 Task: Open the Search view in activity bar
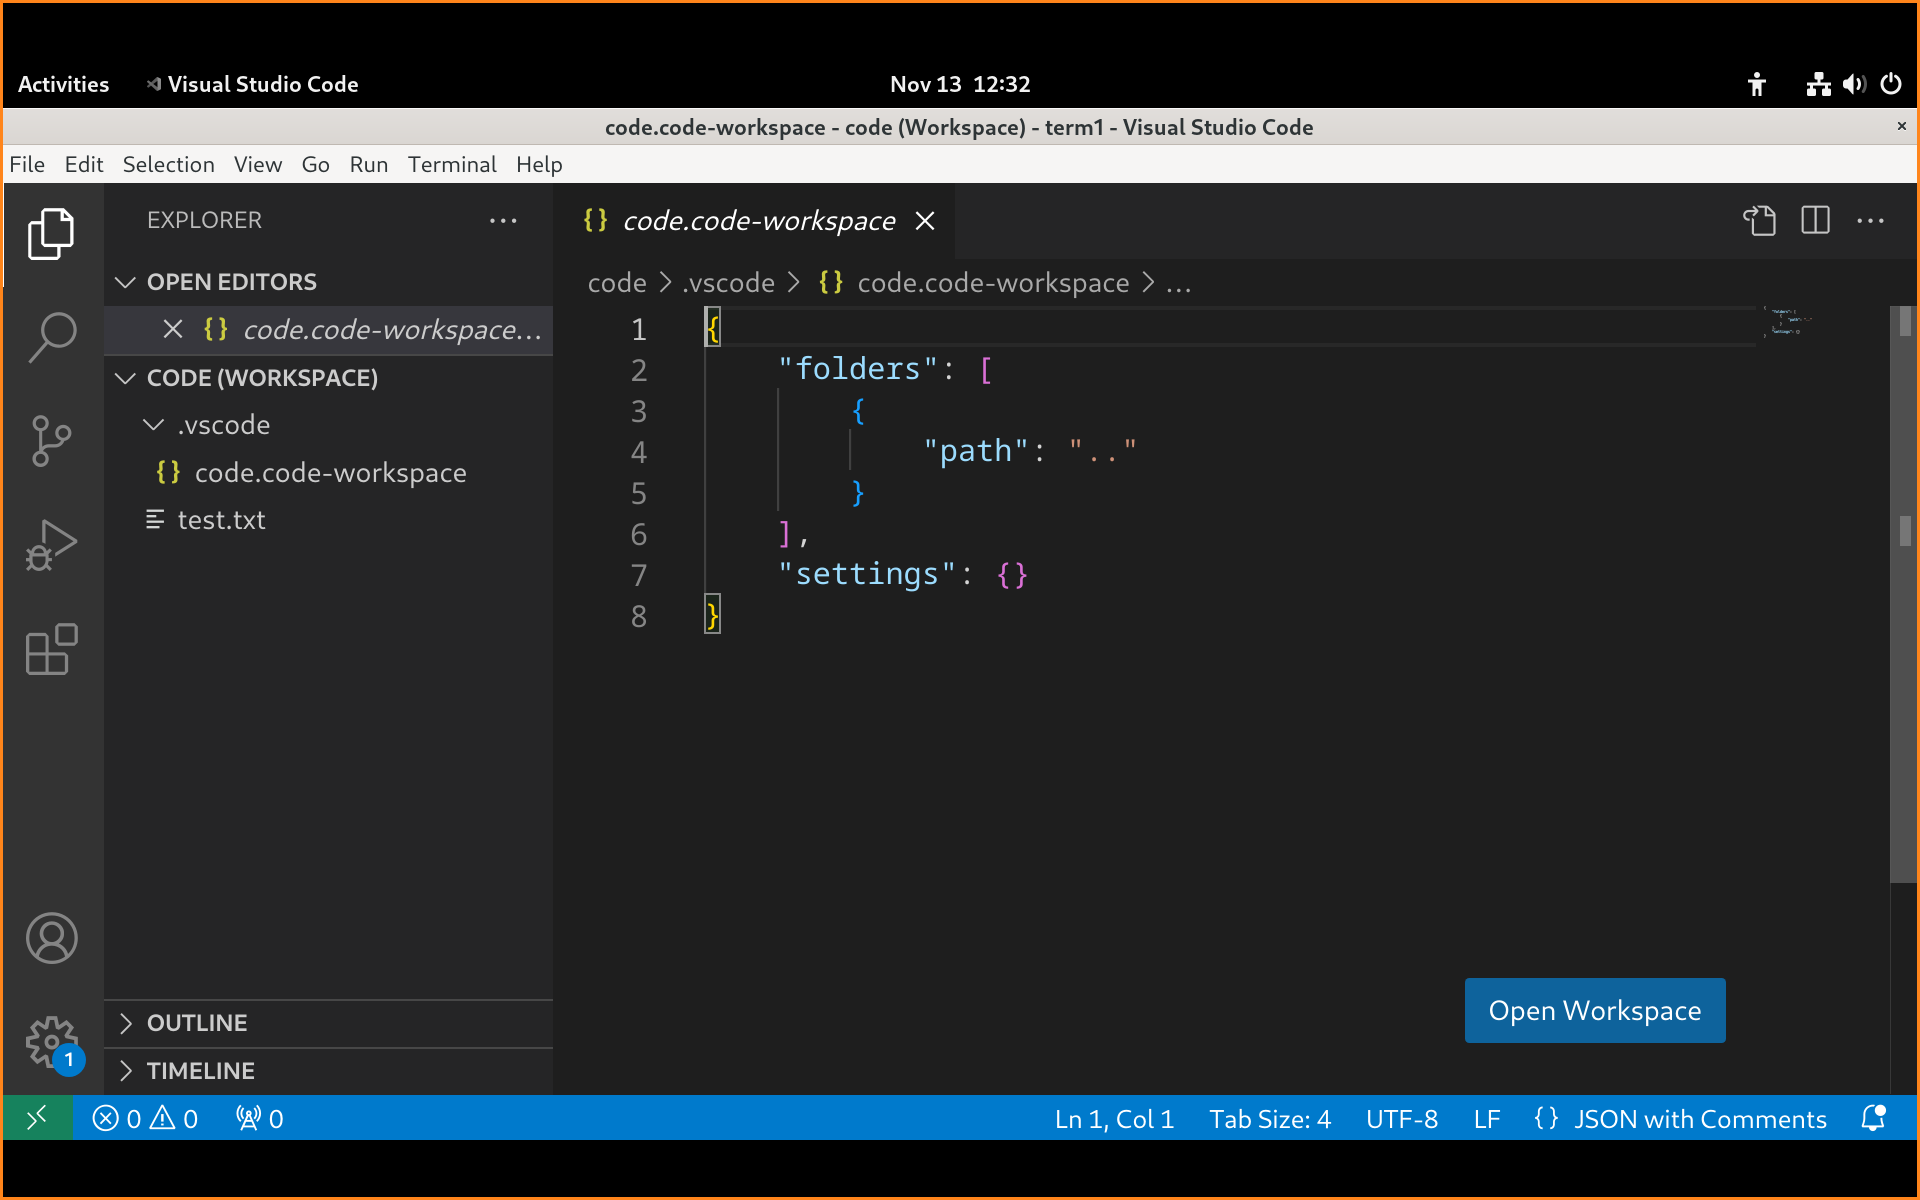pyautogui.click(x=52, y=337)
